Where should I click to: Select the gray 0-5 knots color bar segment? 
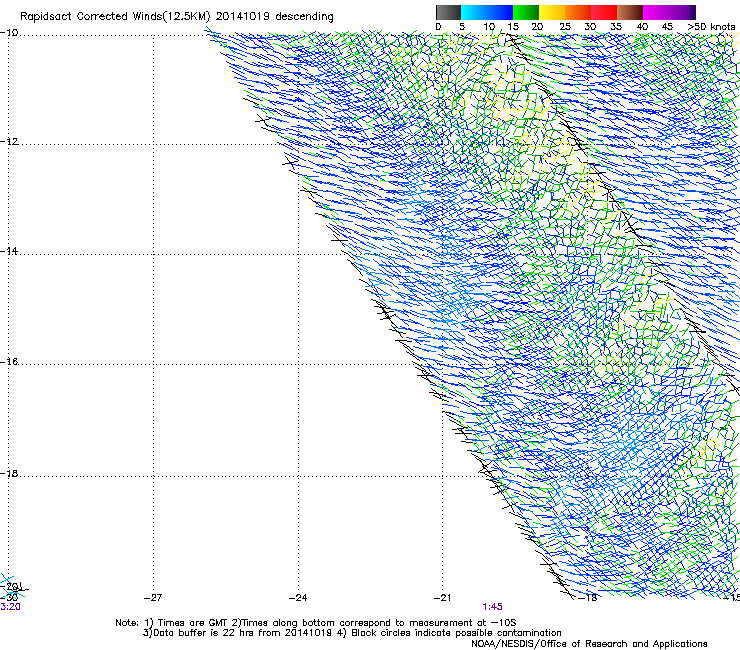(448, 12)
